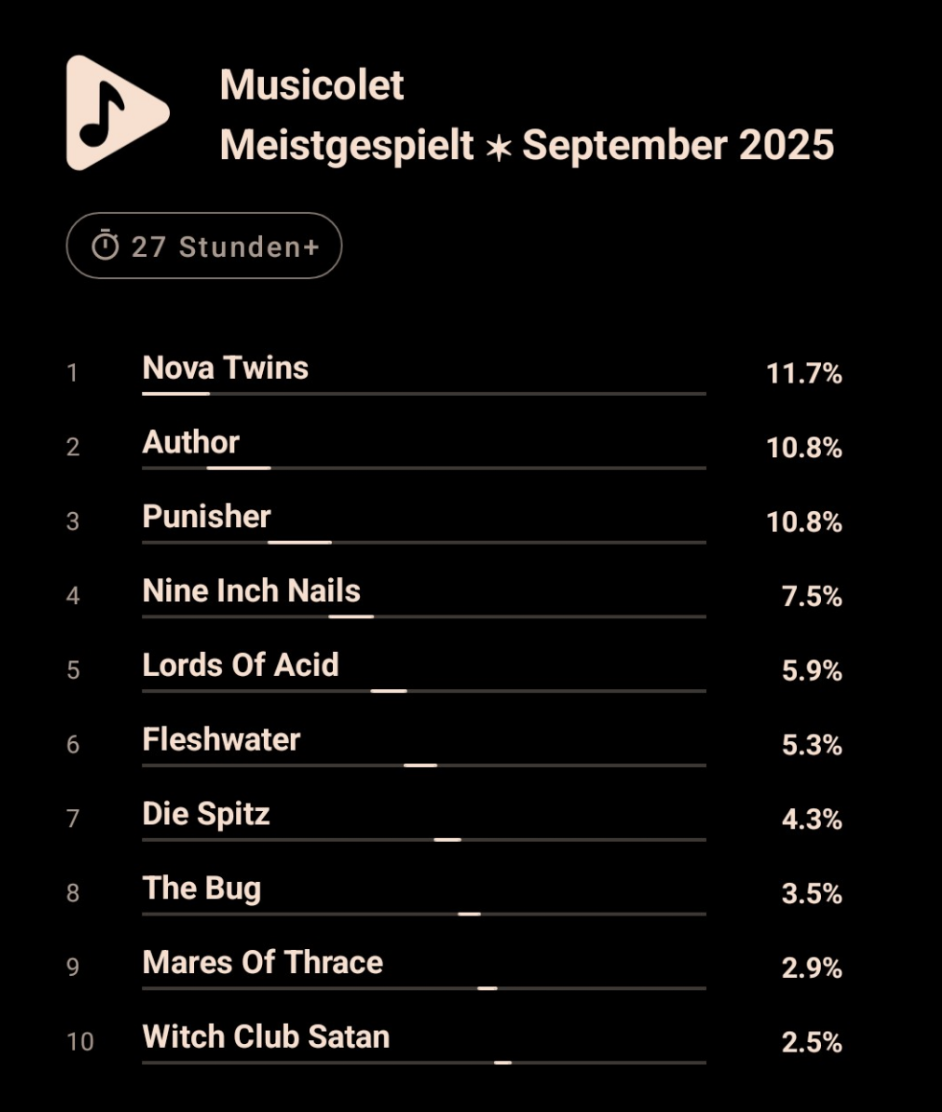Click the 27 Stunden+ listening time pill
The height and width of the screenshot is (1112, 942).
204,246
